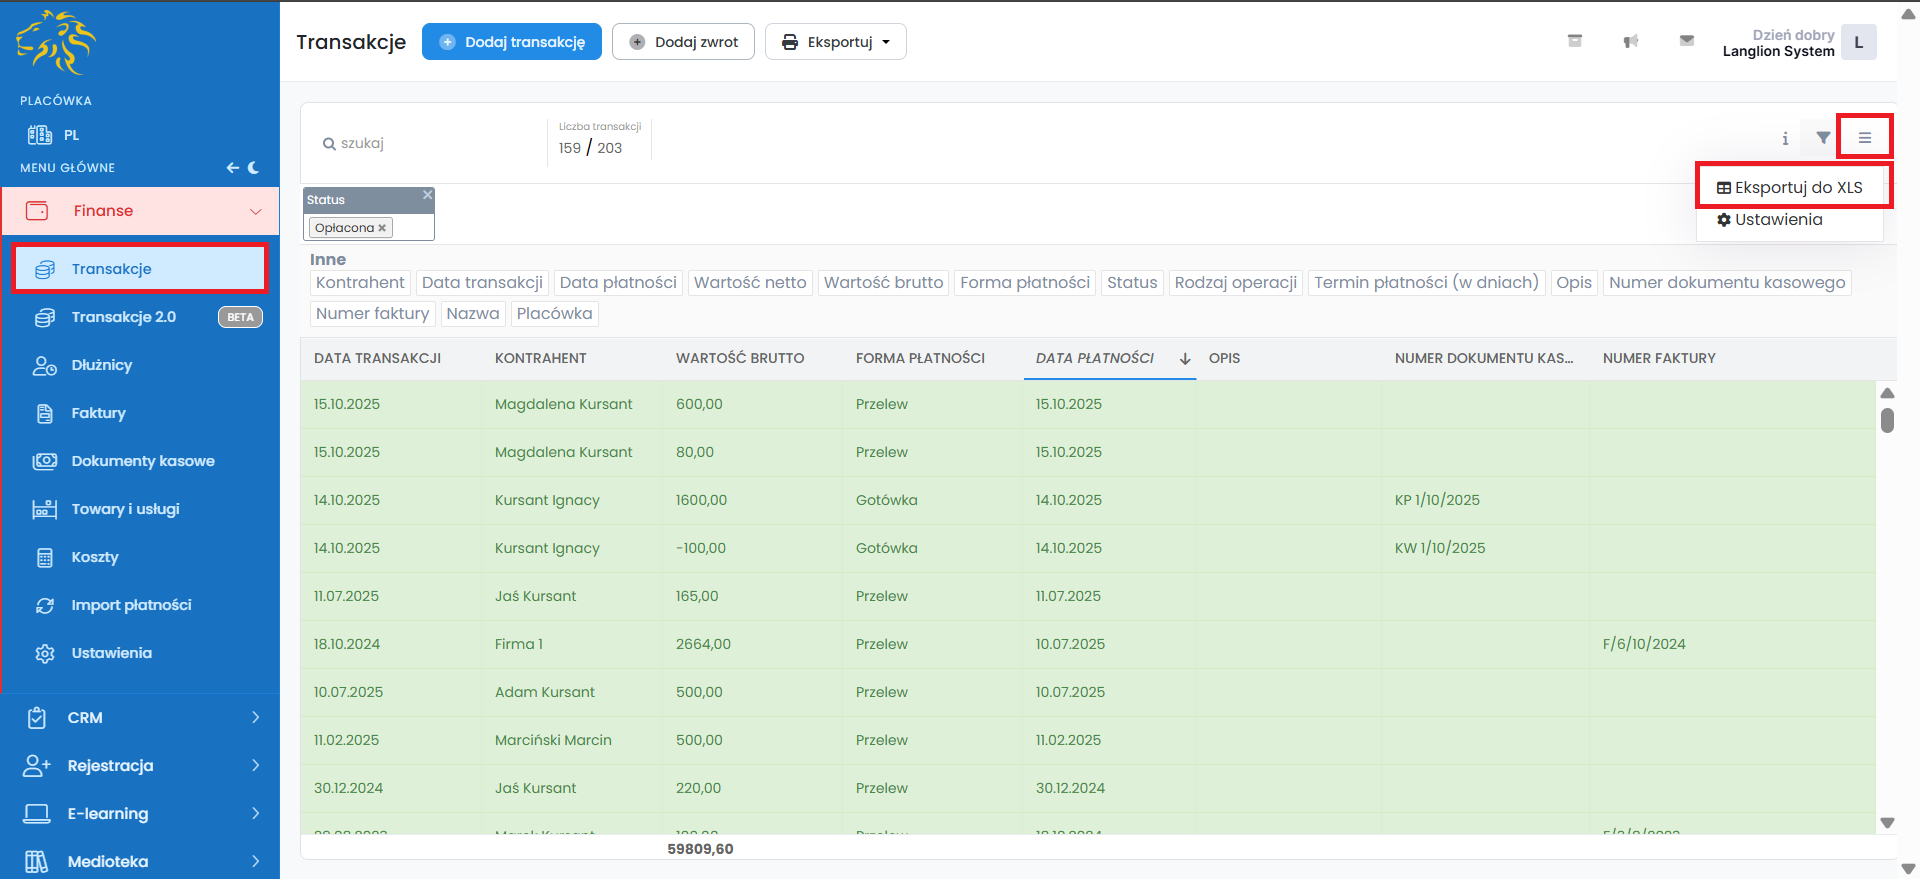
Task: Collapse sidebar with the left arrow icon
Action: (x=232, y=168)
